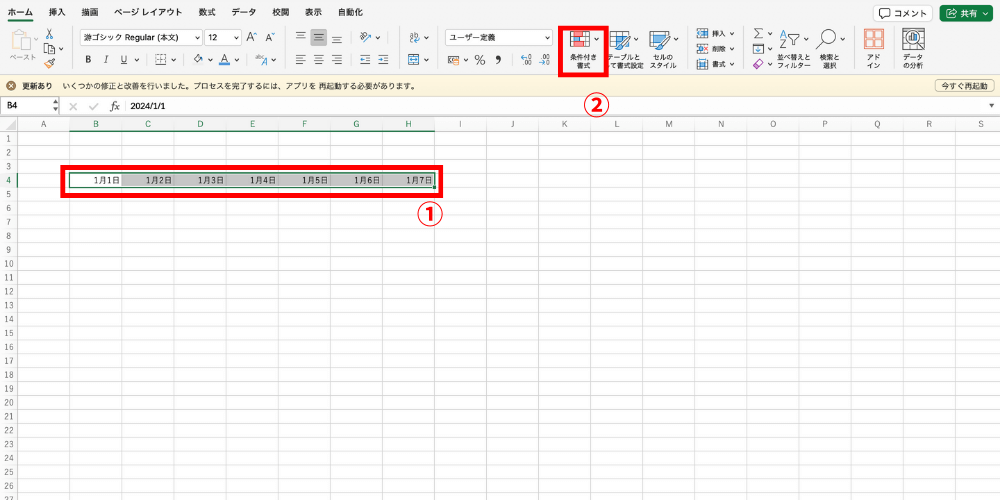Click the wrap text icon

coord(414,38)
